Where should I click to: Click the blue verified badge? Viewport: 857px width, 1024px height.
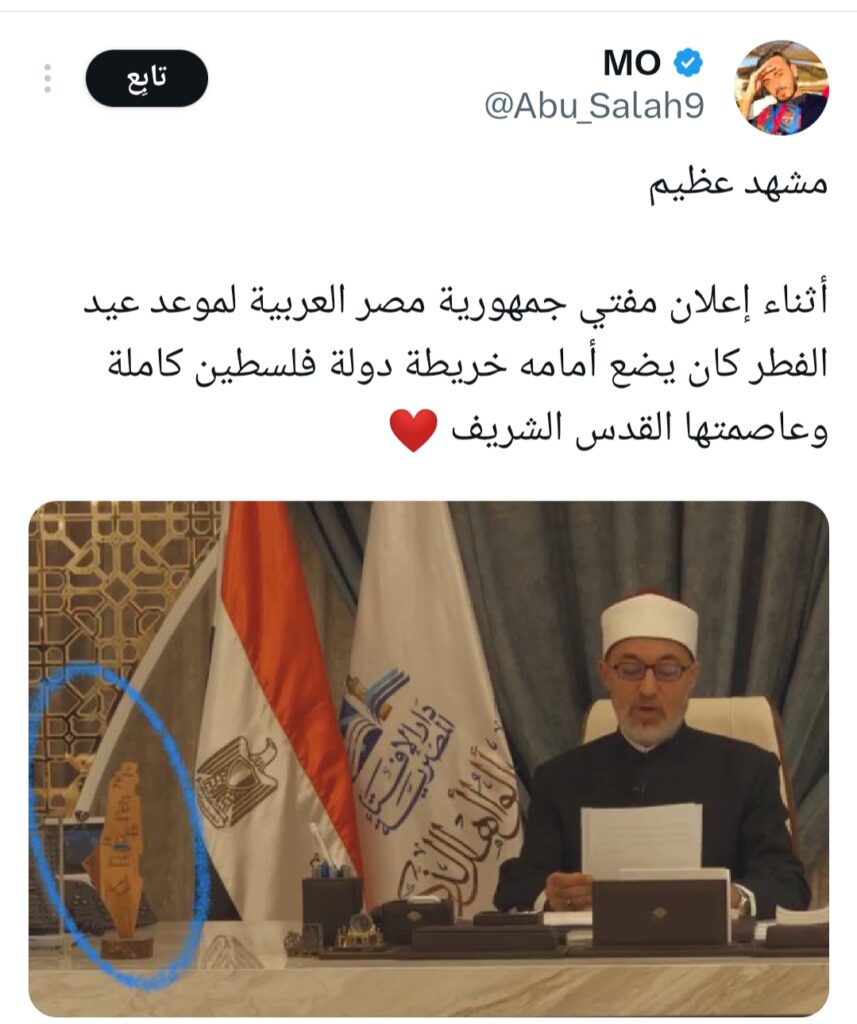pyautogui.click(x=688, y=63)
